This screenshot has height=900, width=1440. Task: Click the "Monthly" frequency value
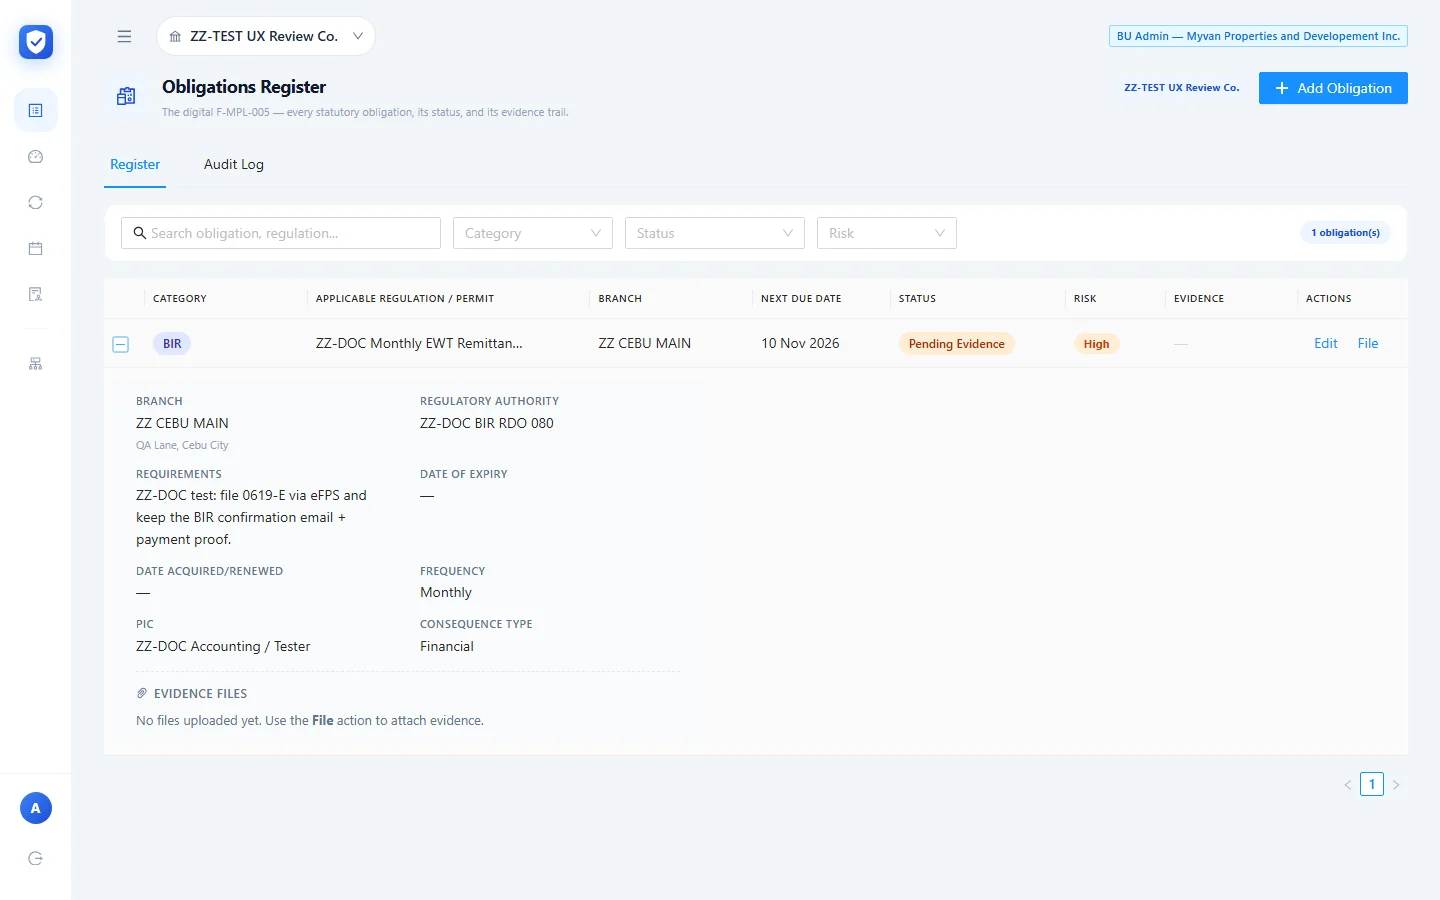click(446, 592)
